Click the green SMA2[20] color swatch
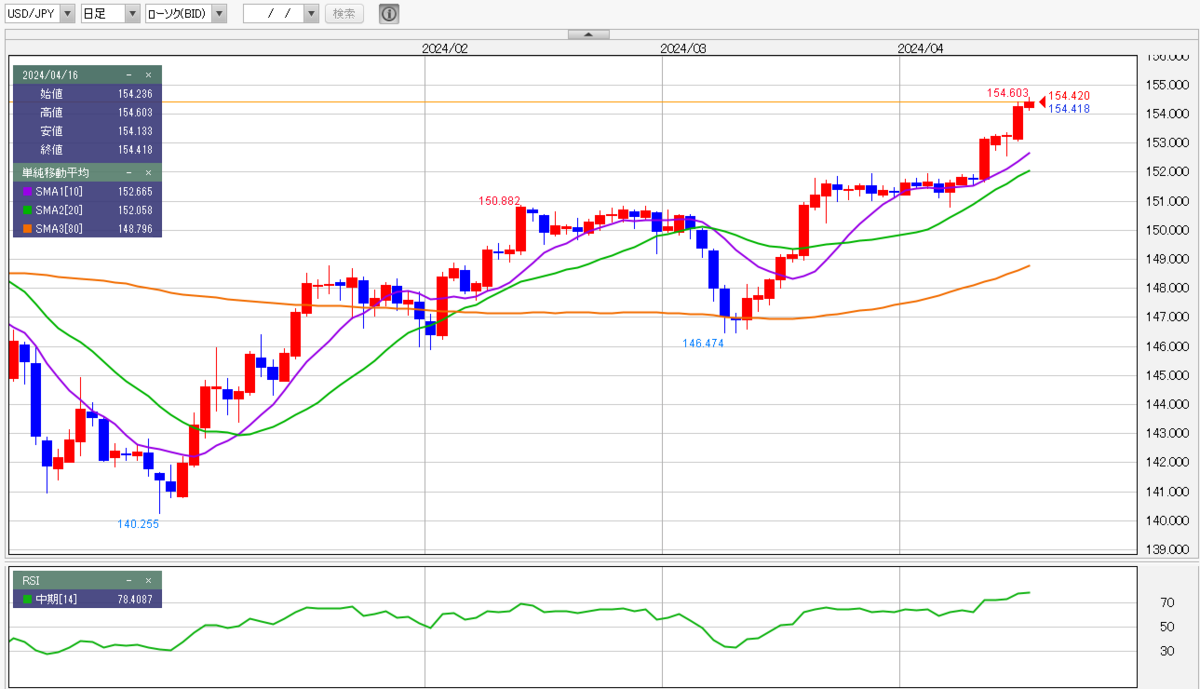Image resolution: width=1200 pixels, height=689 pixels. click(x=27, y=211)
